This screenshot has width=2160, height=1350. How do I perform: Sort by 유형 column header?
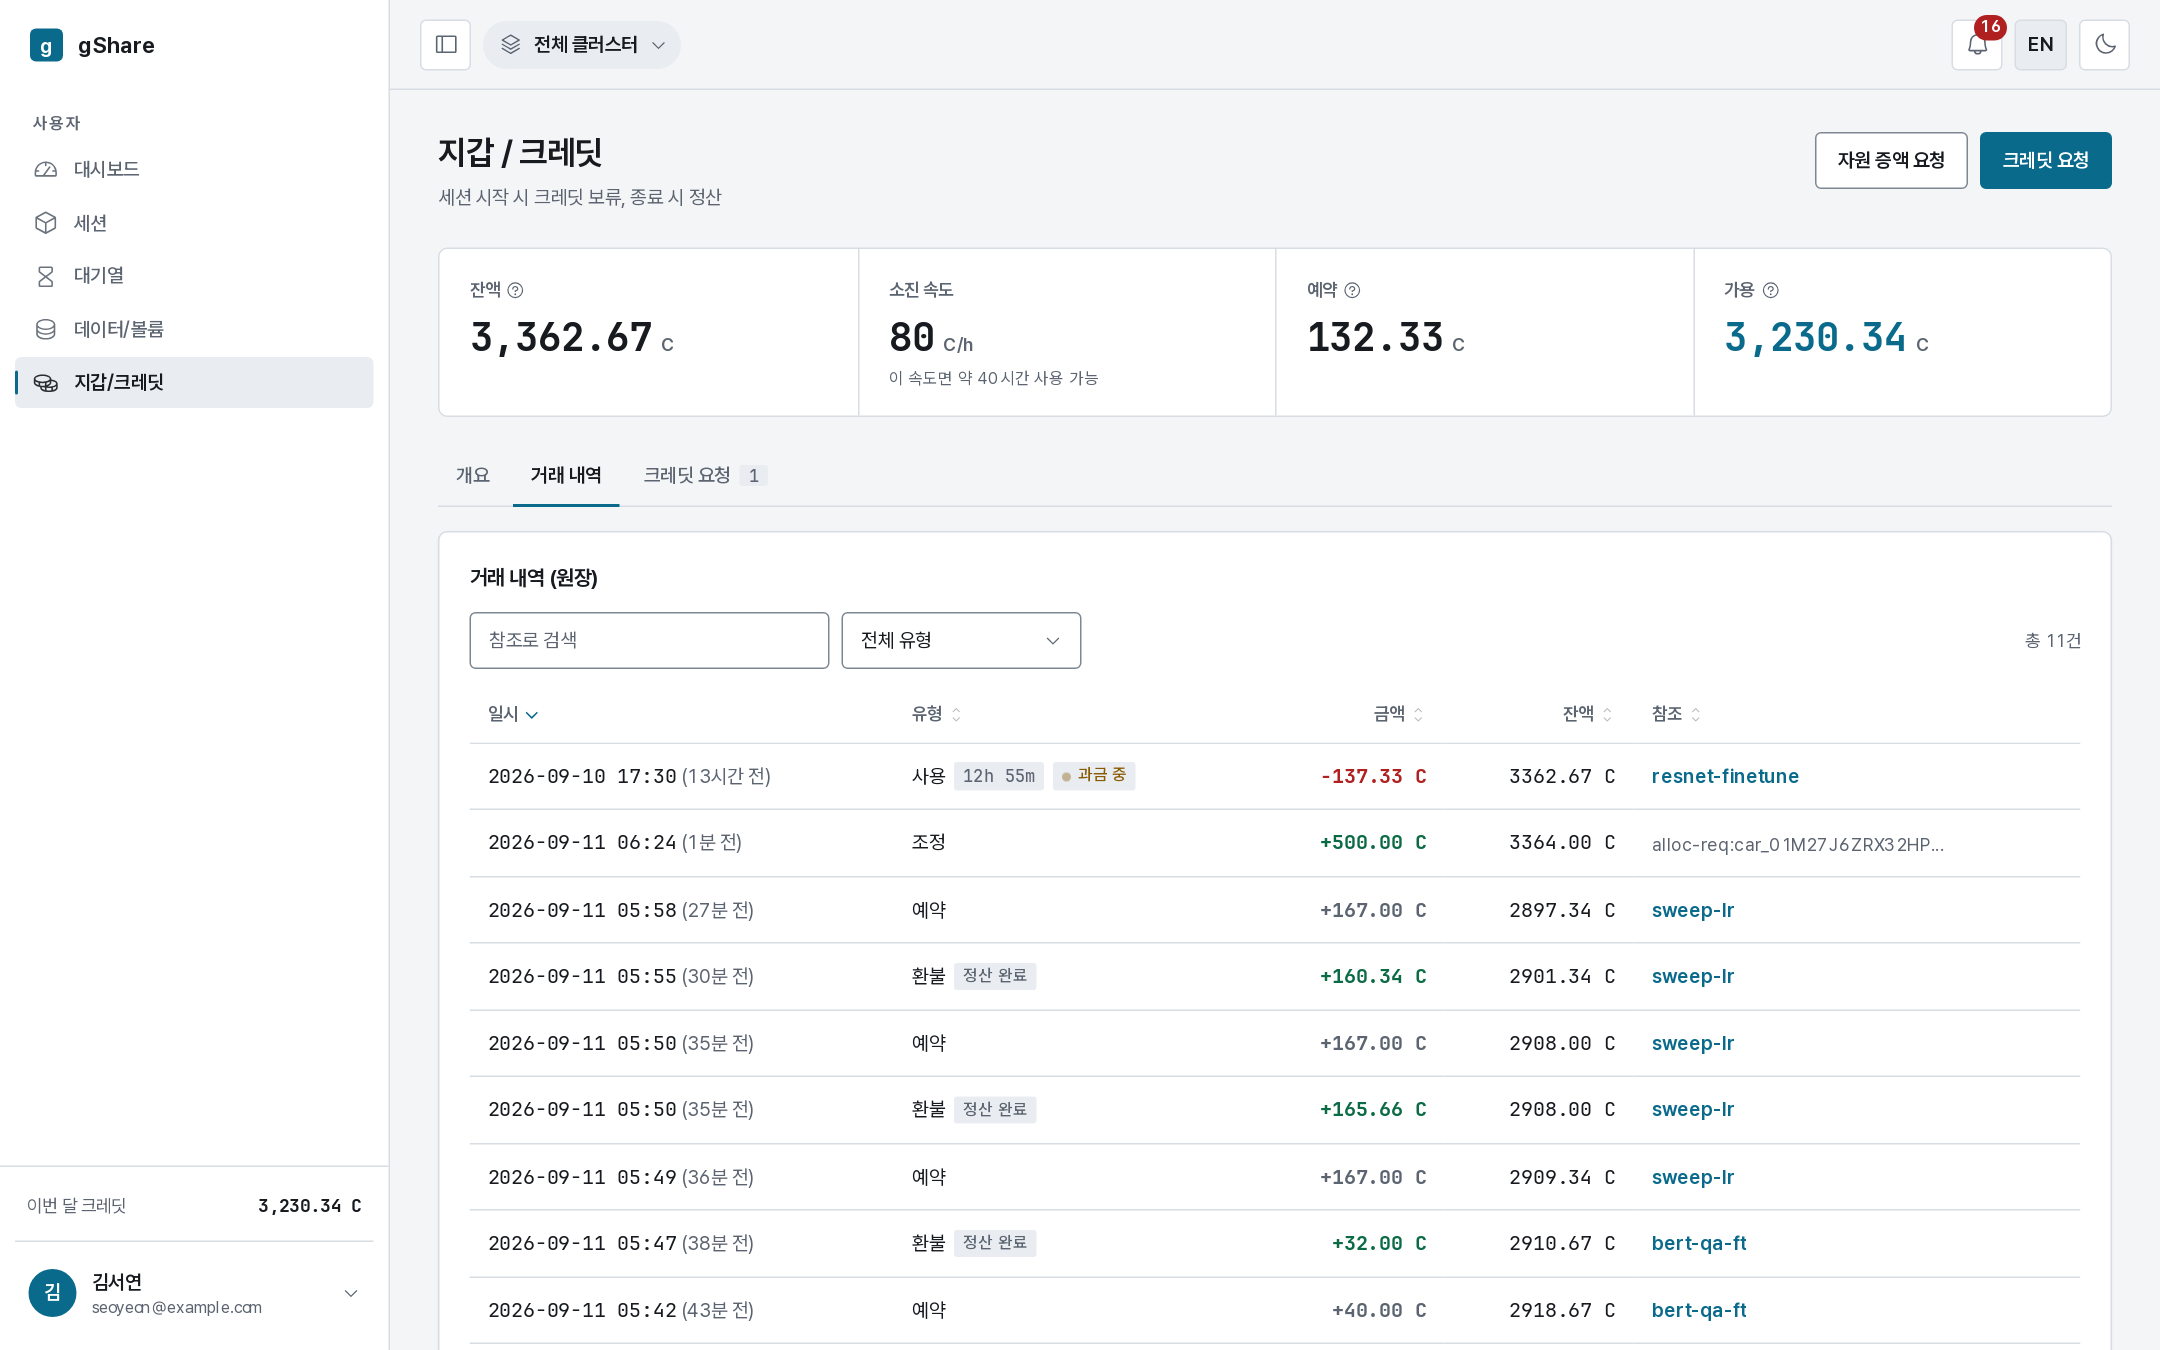click(x=936, y=714)
